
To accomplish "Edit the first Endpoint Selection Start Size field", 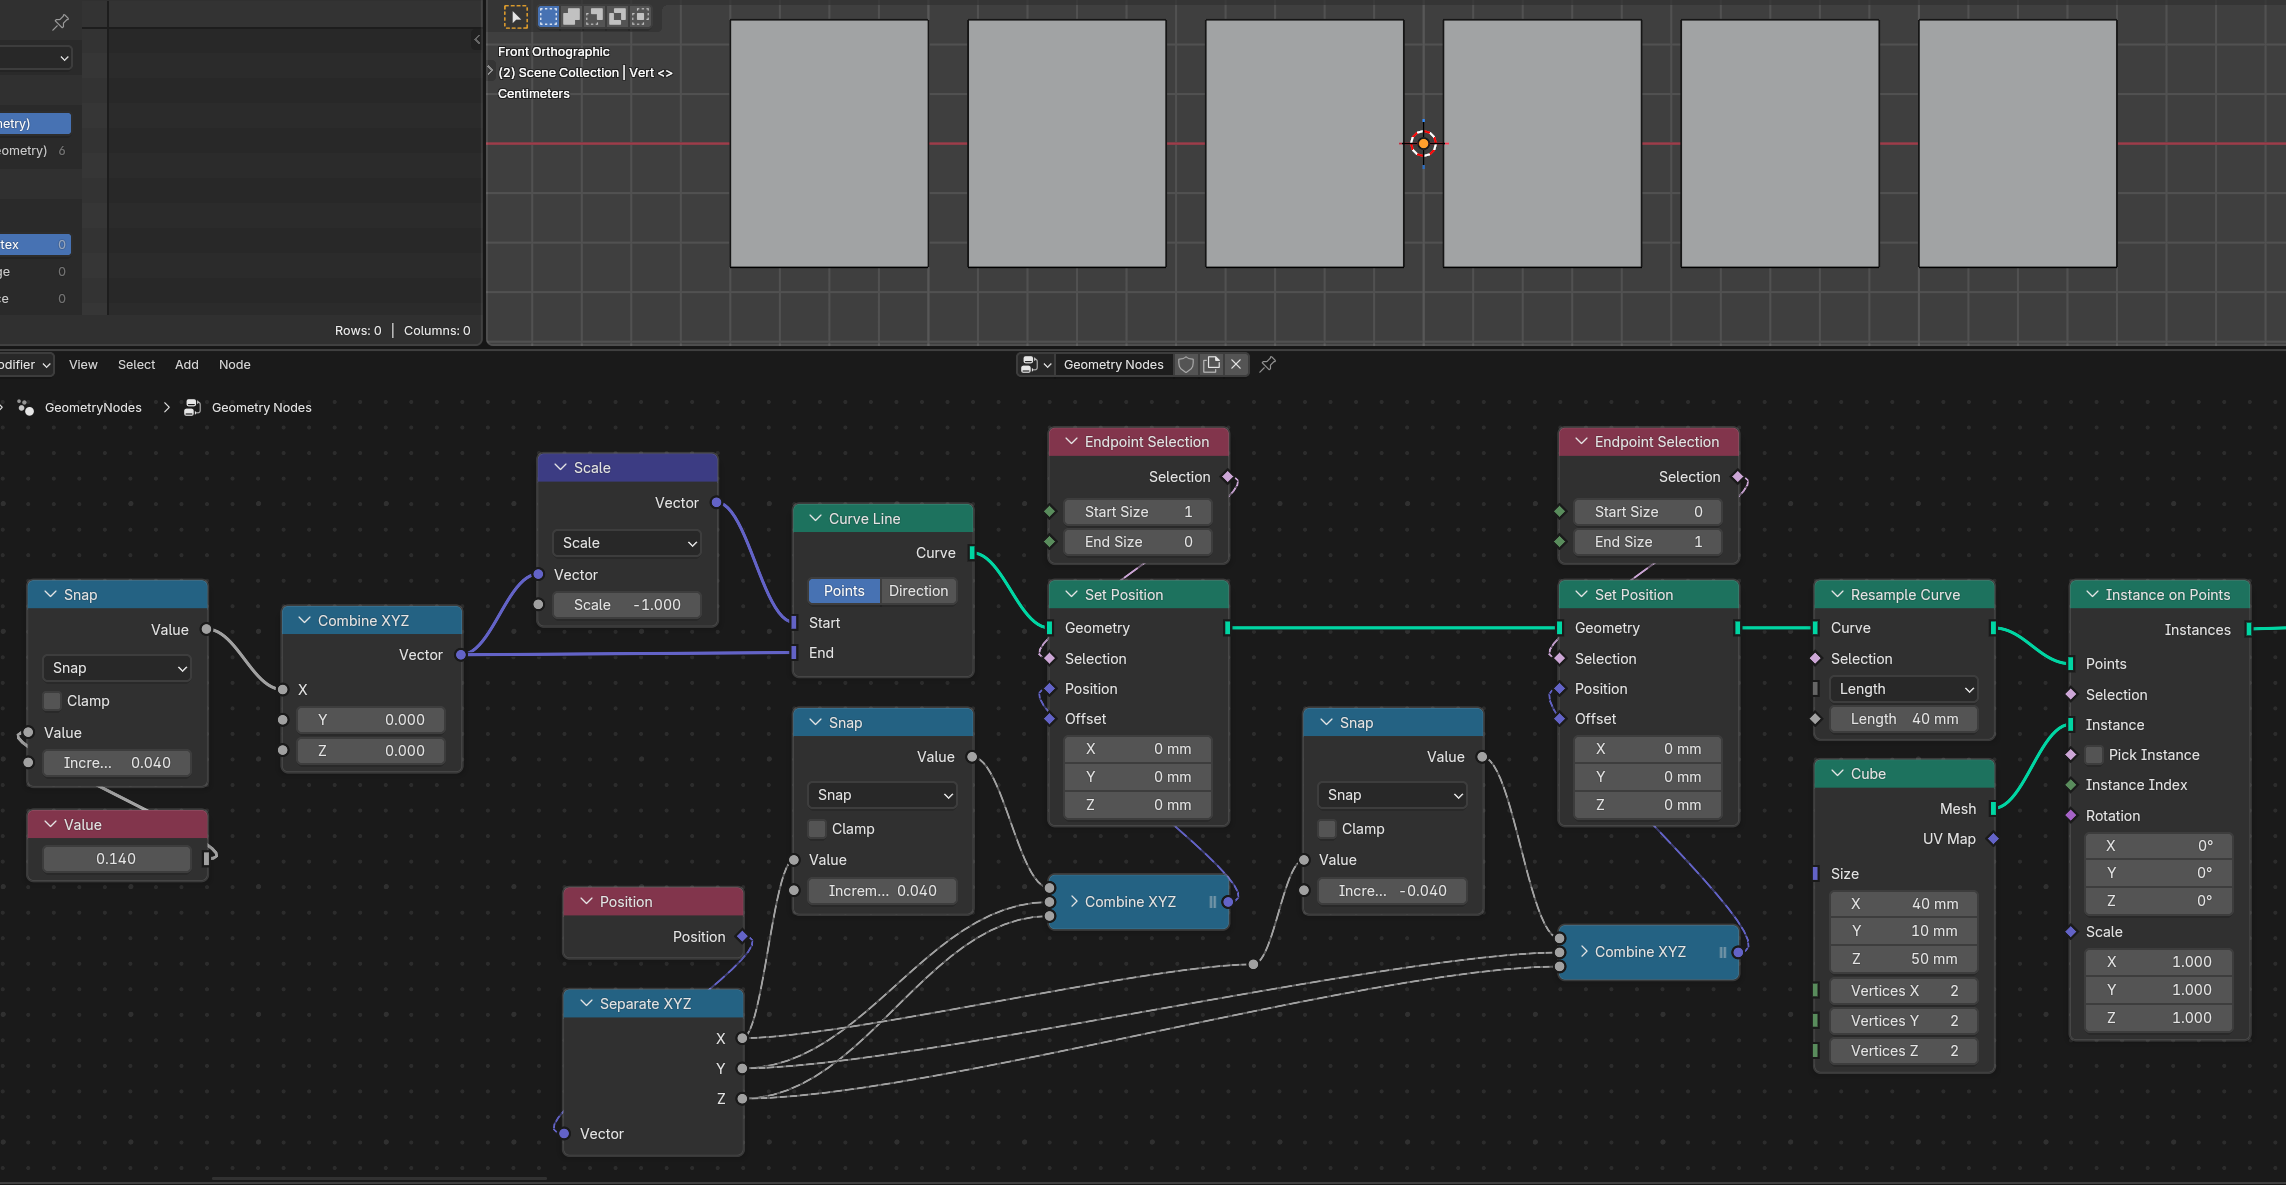I will coord(1138,512).
